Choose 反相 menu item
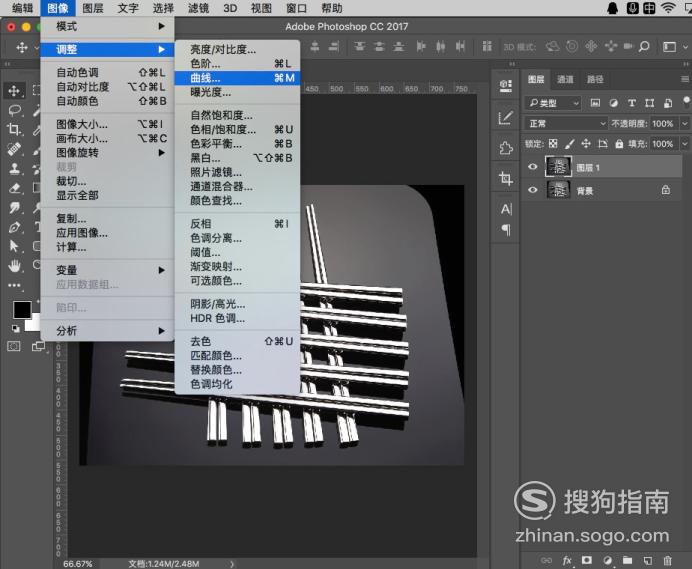692x569 pixels. pyautogui.click(x=237, y=224)
